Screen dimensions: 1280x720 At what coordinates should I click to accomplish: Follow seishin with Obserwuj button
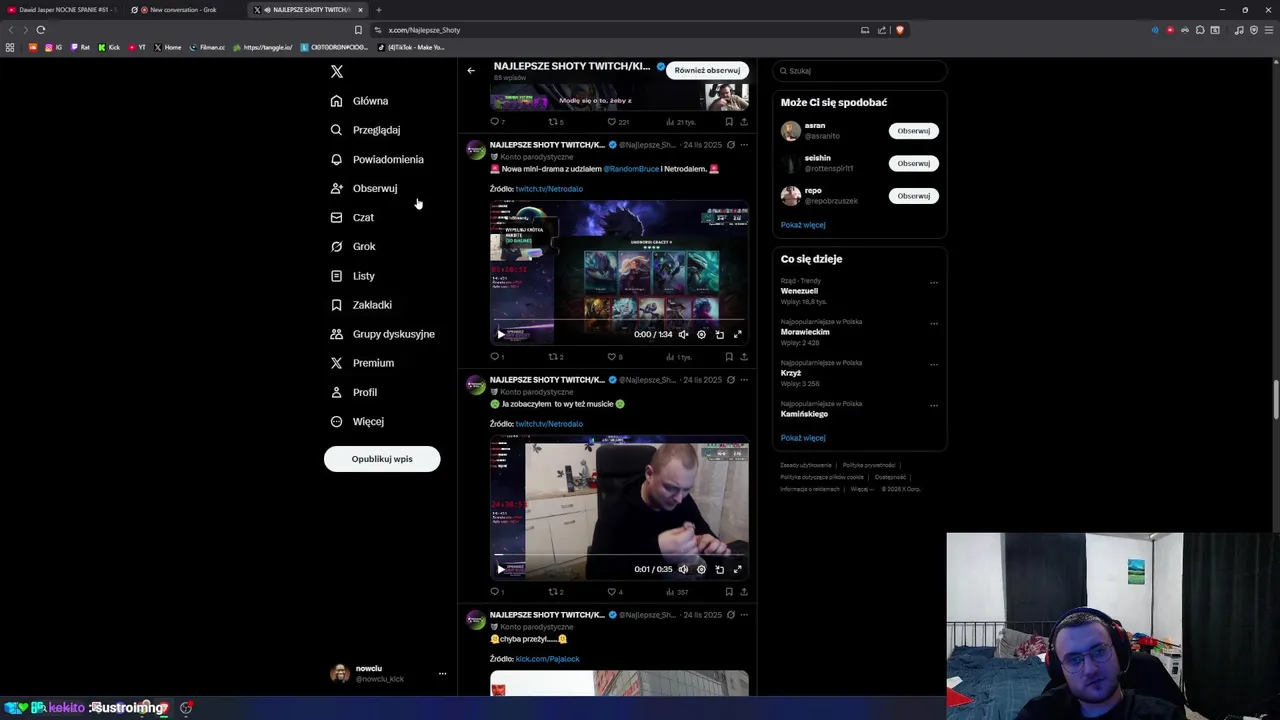[913, 163]
